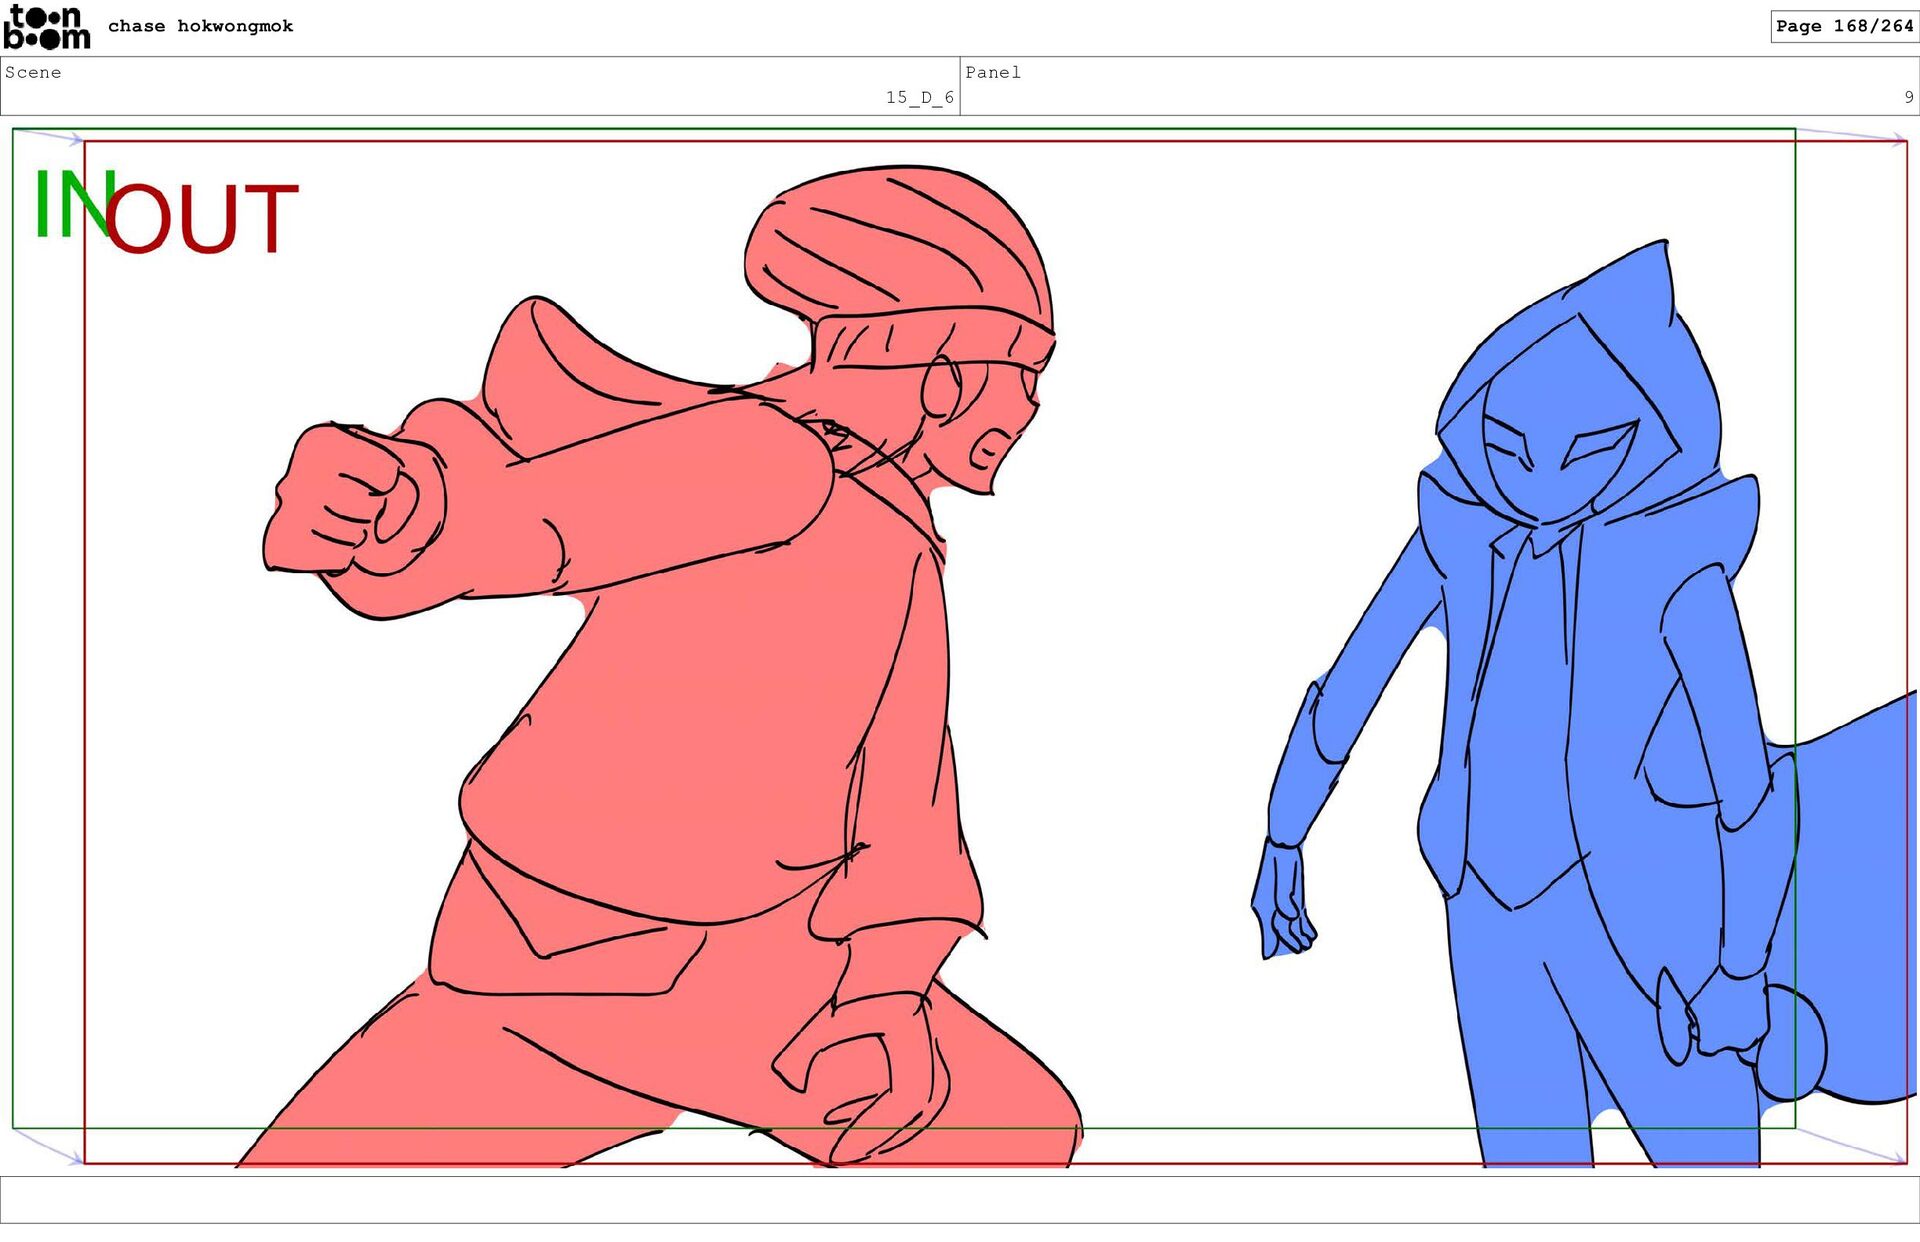Viewport: 1920px width, 1242px height.
Task: Click the Panel header label
Action: (x=992, y=72)
